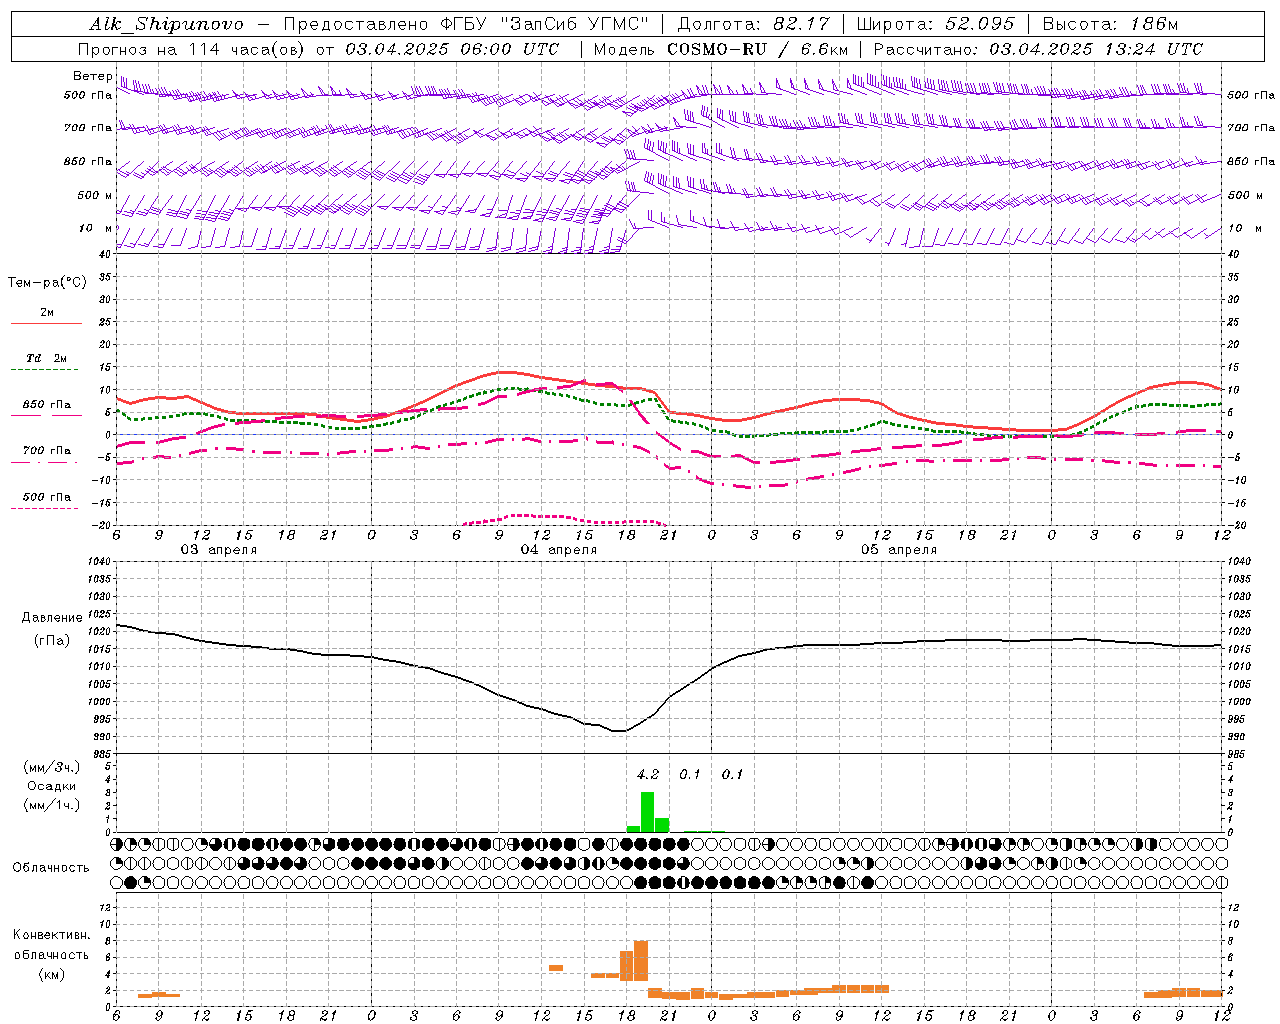Image resolution: width=1280 pixels, height=1024 pixels.
Task: Click the 4.2 precipitation total value
Action: [x=648, y=774]
